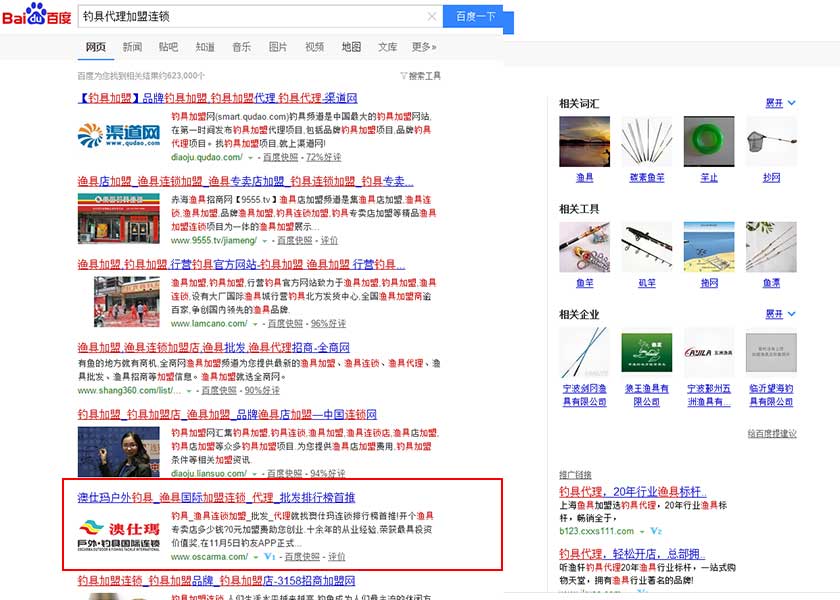Viewport: 840px width, 600px height.
Task: Open the 贴吧 tab
Action: tap(168, 47)
